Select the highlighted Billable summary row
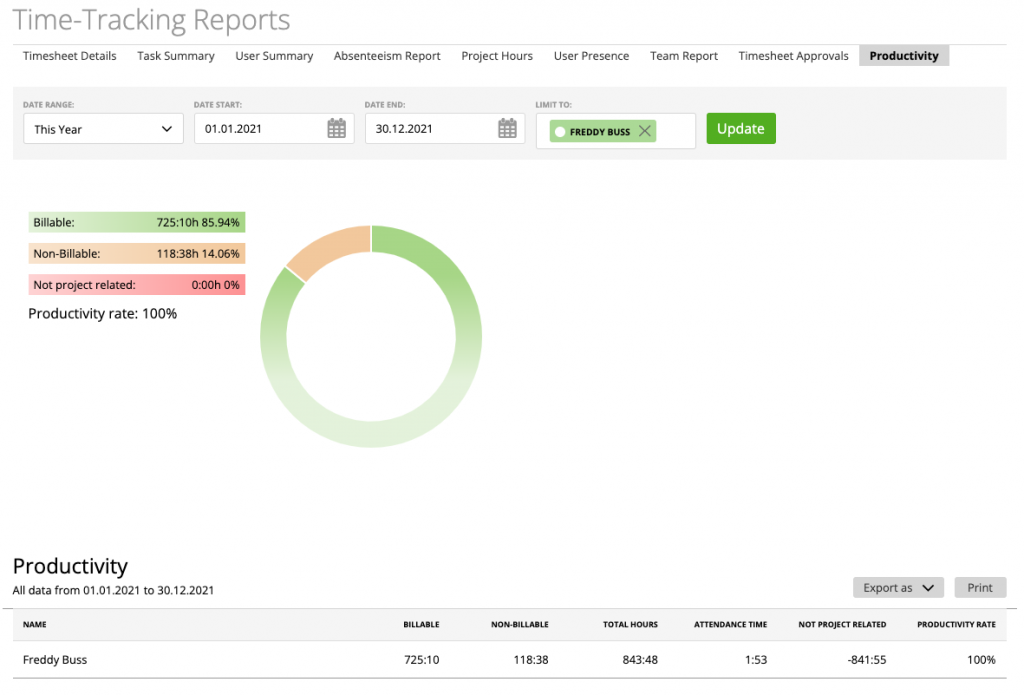 [136, 221]
